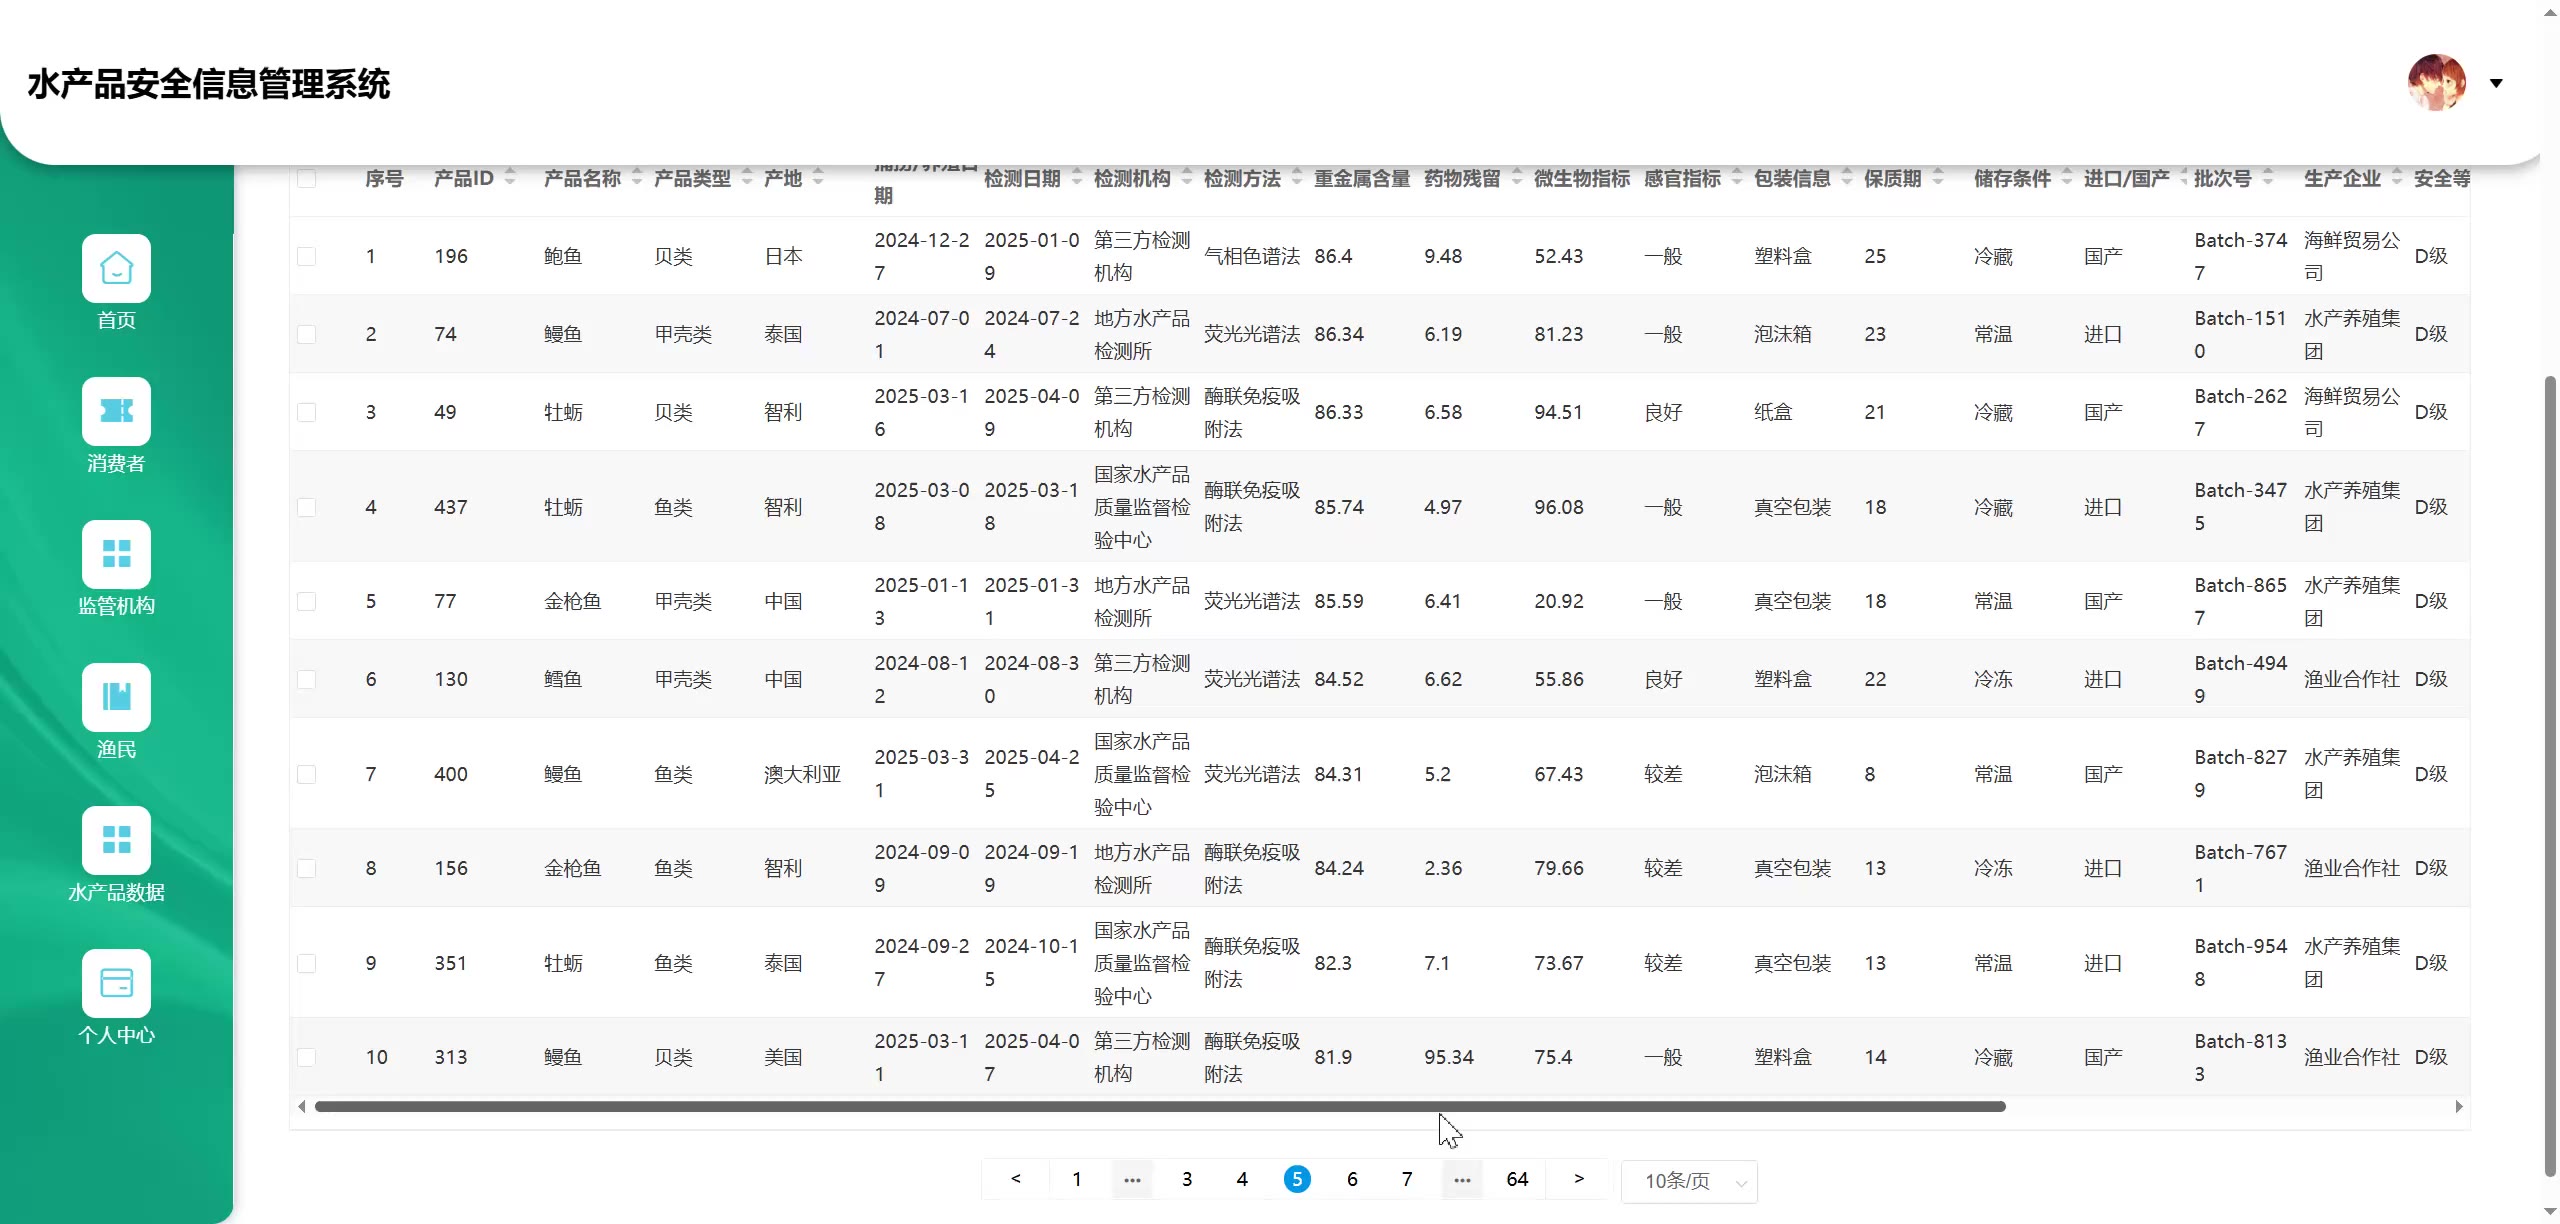Image resolution: width=2560 pixels, height=1224 pixels.
Task: Go to the 监管机构 sidebar icon
Action: pyautogui.click(x=116, y=554)
